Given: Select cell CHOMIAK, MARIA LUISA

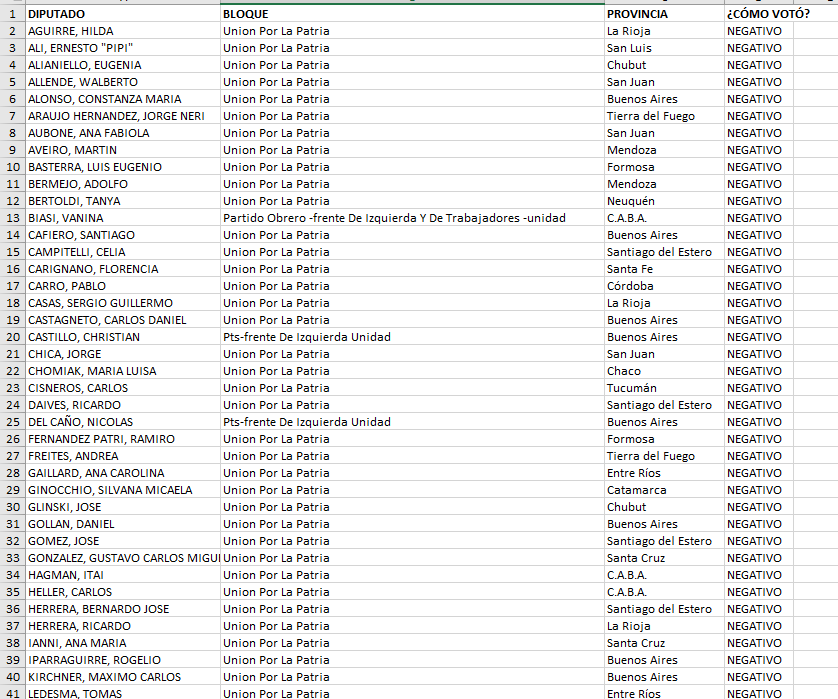Looking at the screenshot, I should click(123, 371).
